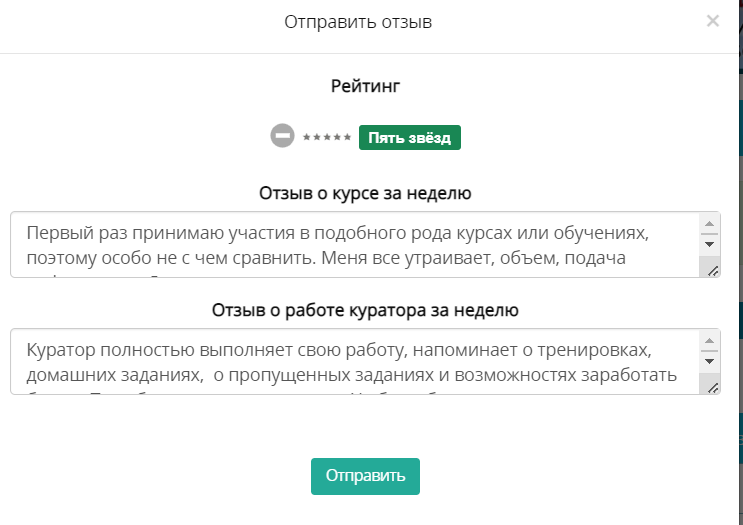
Task: Submit the review with the Отправить button
Action: point(365,476)
